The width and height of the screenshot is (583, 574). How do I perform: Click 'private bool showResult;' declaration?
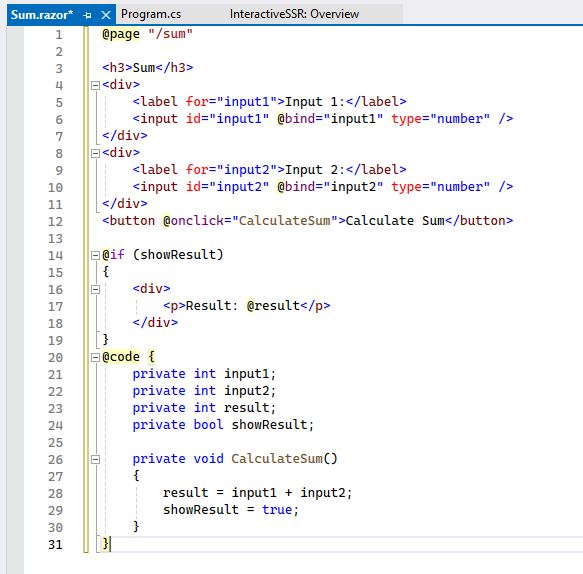point(223,425)
